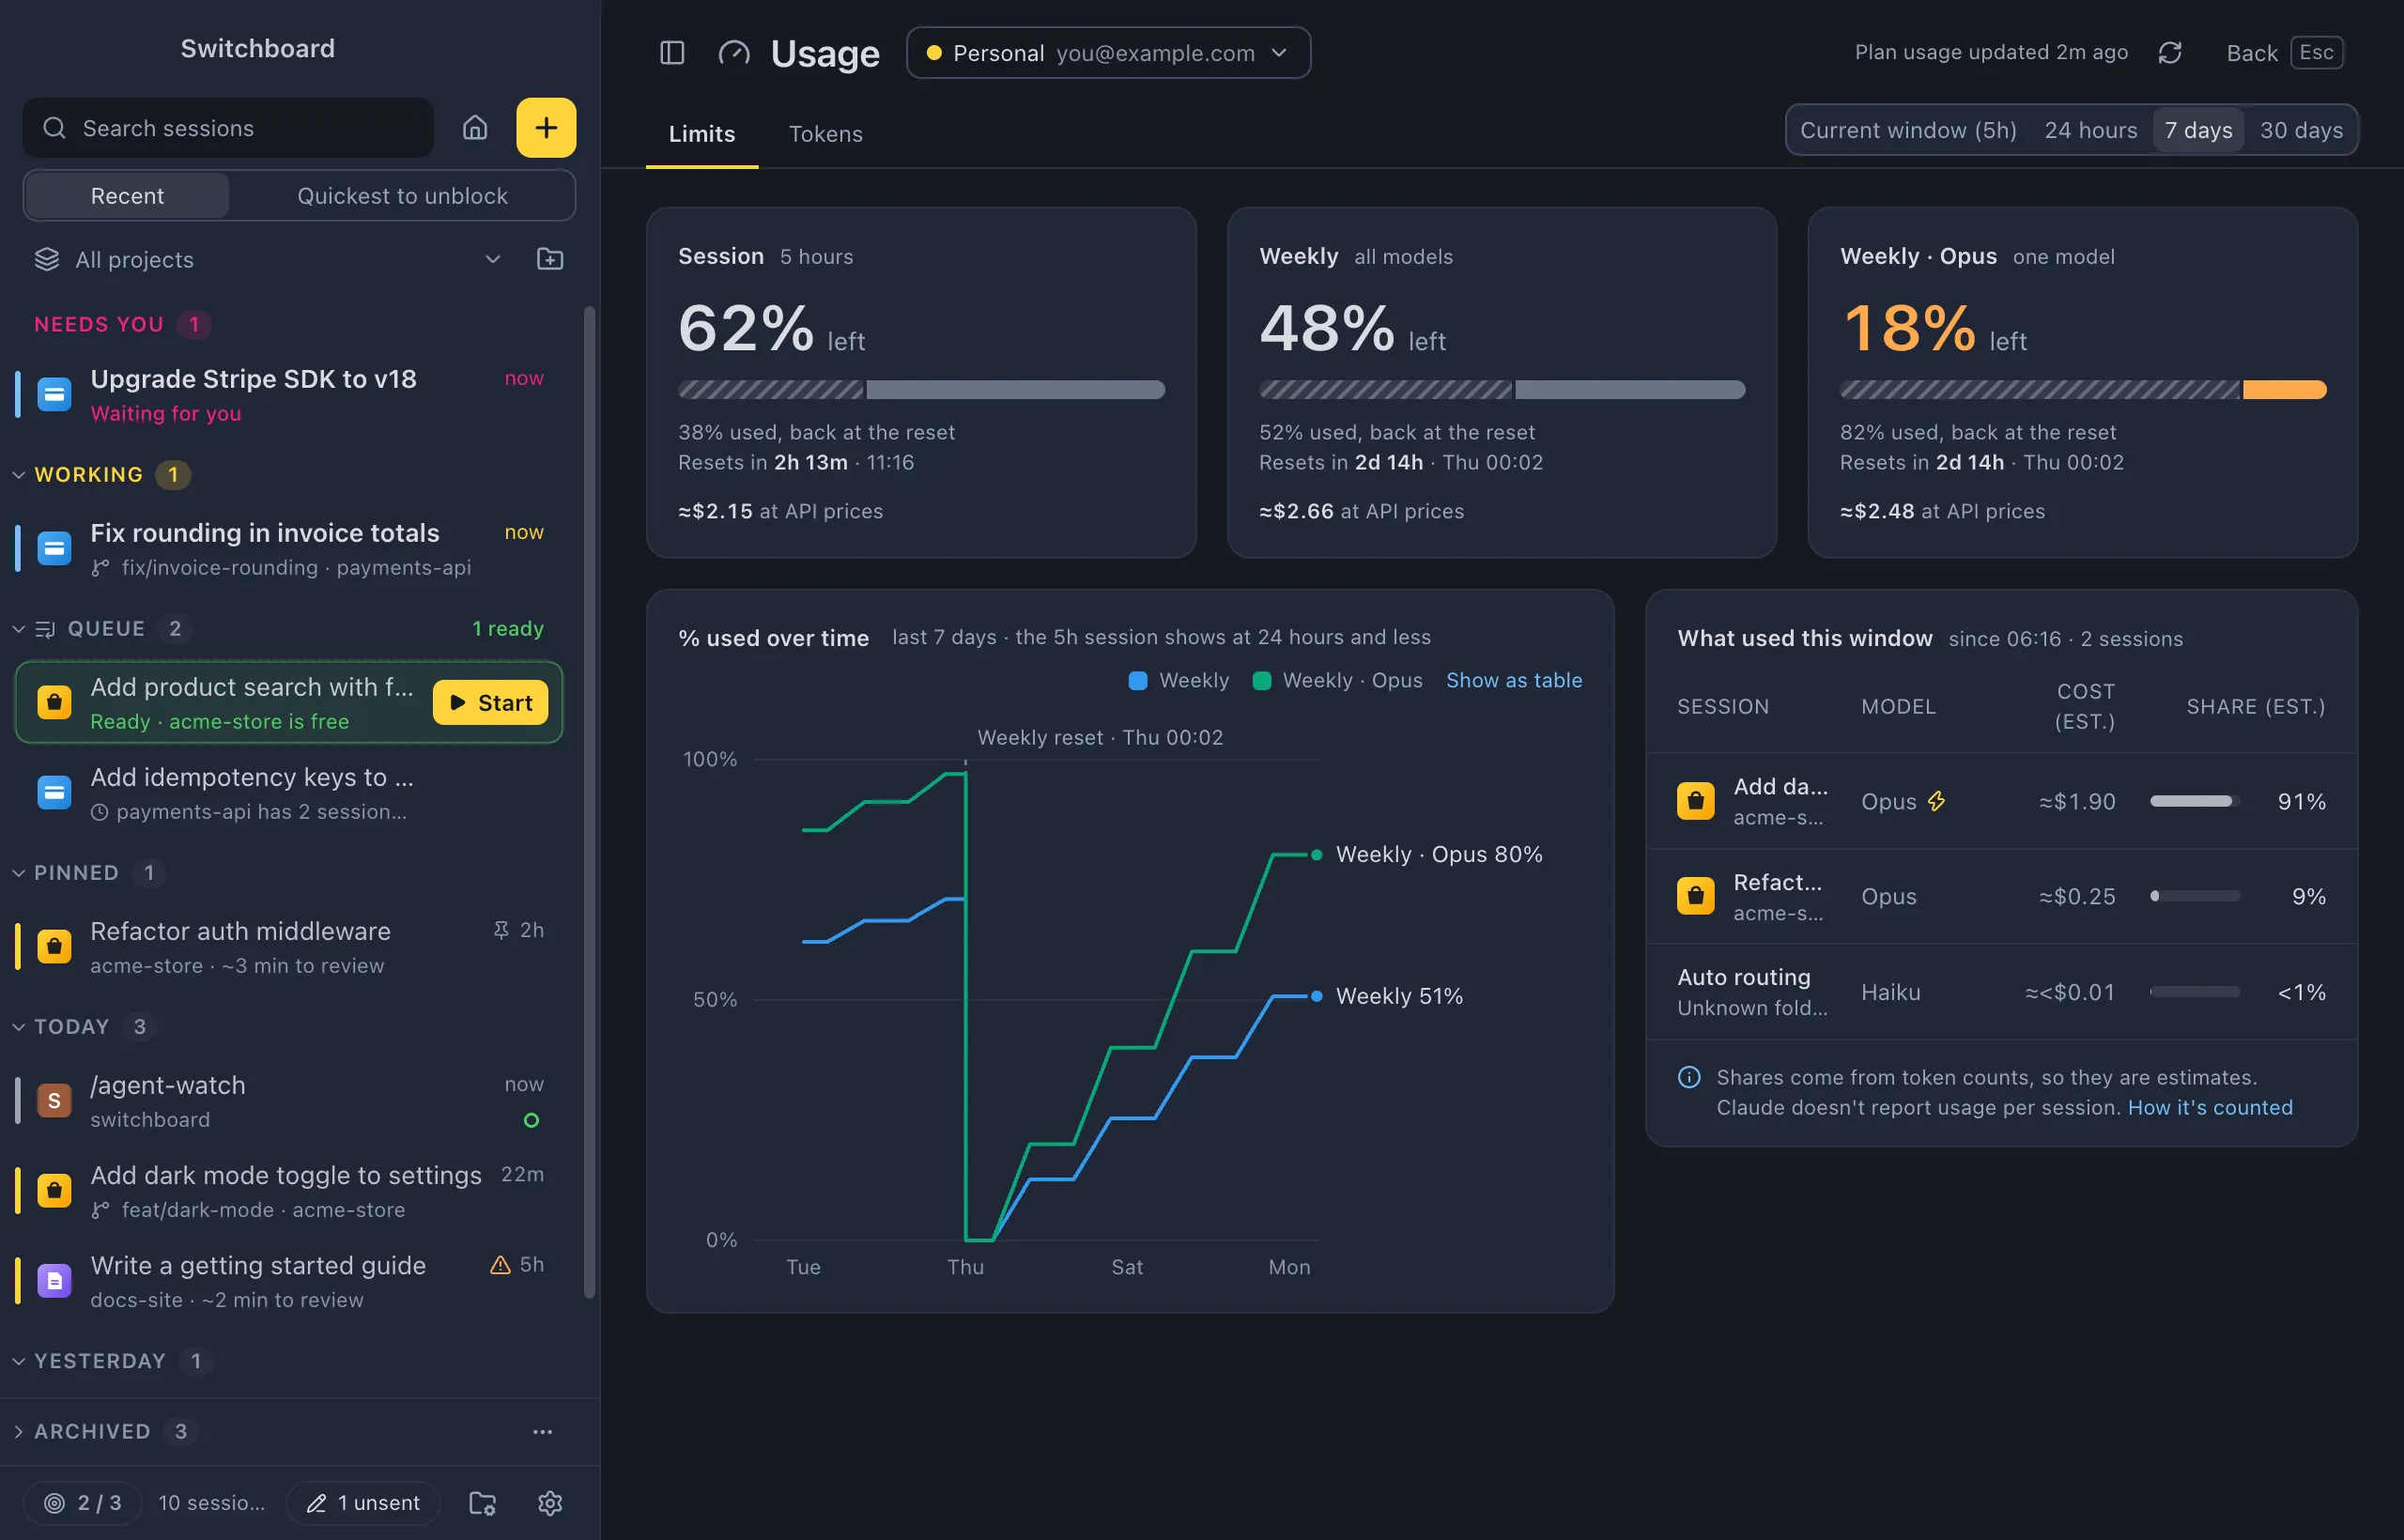Open the home icon beside search
Image resolution: width=2404 pixels, height=1540 pixels.
point(475,128)
